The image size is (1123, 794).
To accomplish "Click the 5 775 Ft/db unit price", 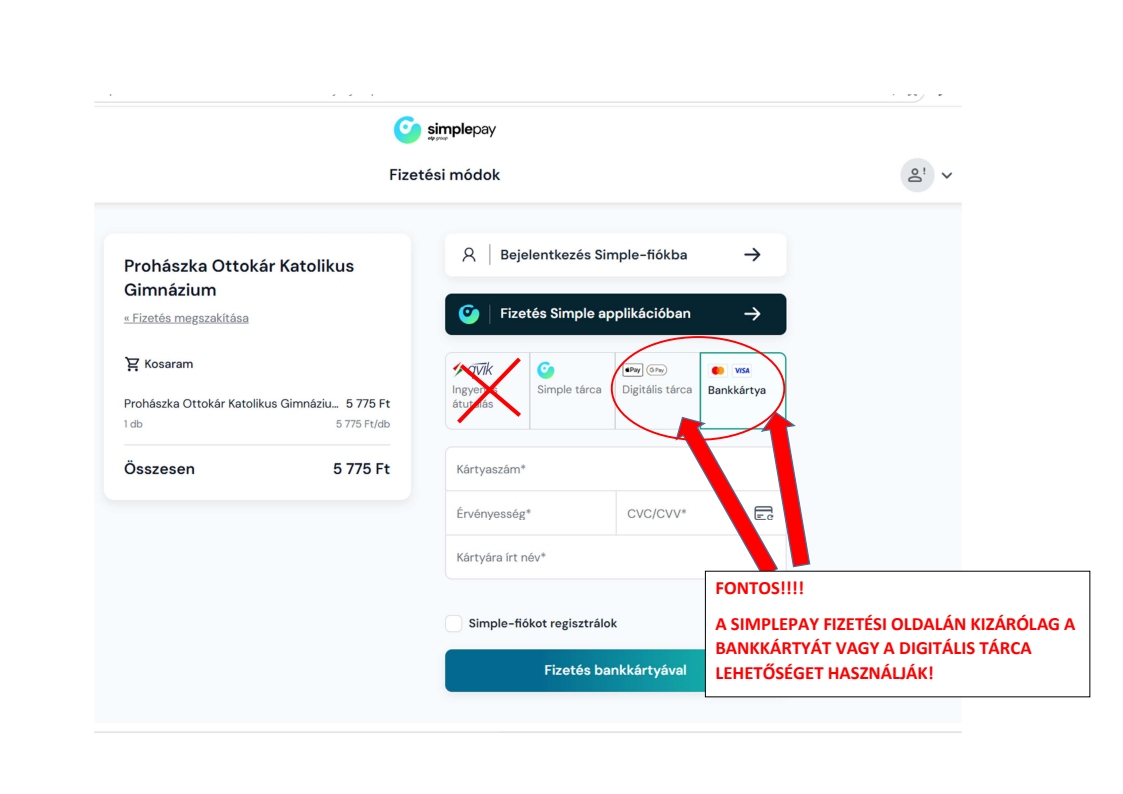I will 363,424.
